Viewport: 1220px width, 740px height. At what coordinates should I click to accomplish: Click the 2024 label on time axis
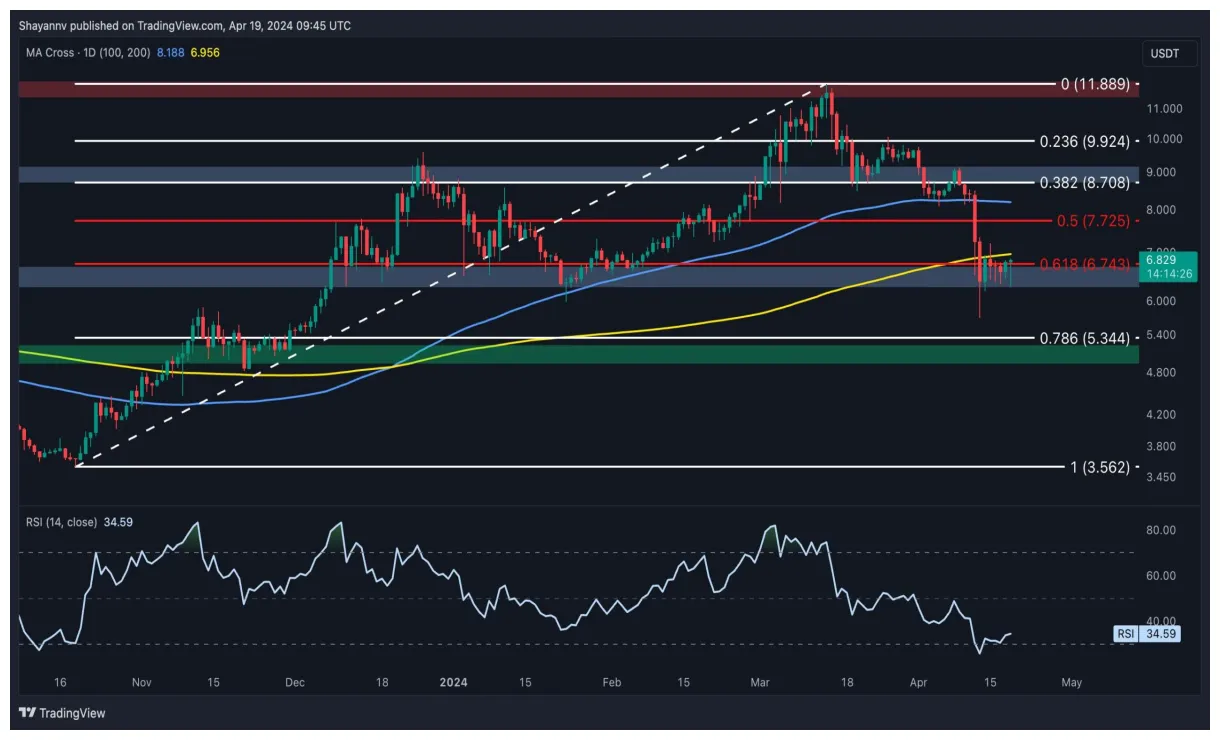tap(454, 682)
